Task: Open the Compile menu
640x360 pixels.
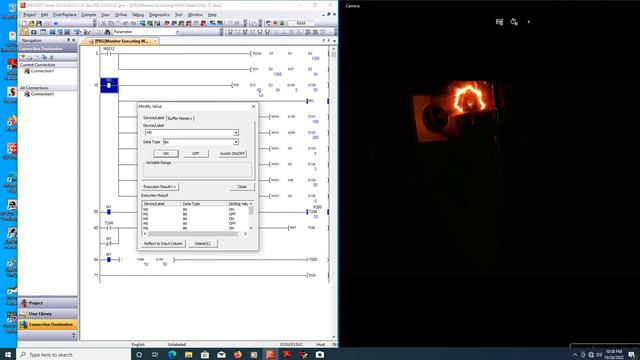Action: tap(89, 15)
